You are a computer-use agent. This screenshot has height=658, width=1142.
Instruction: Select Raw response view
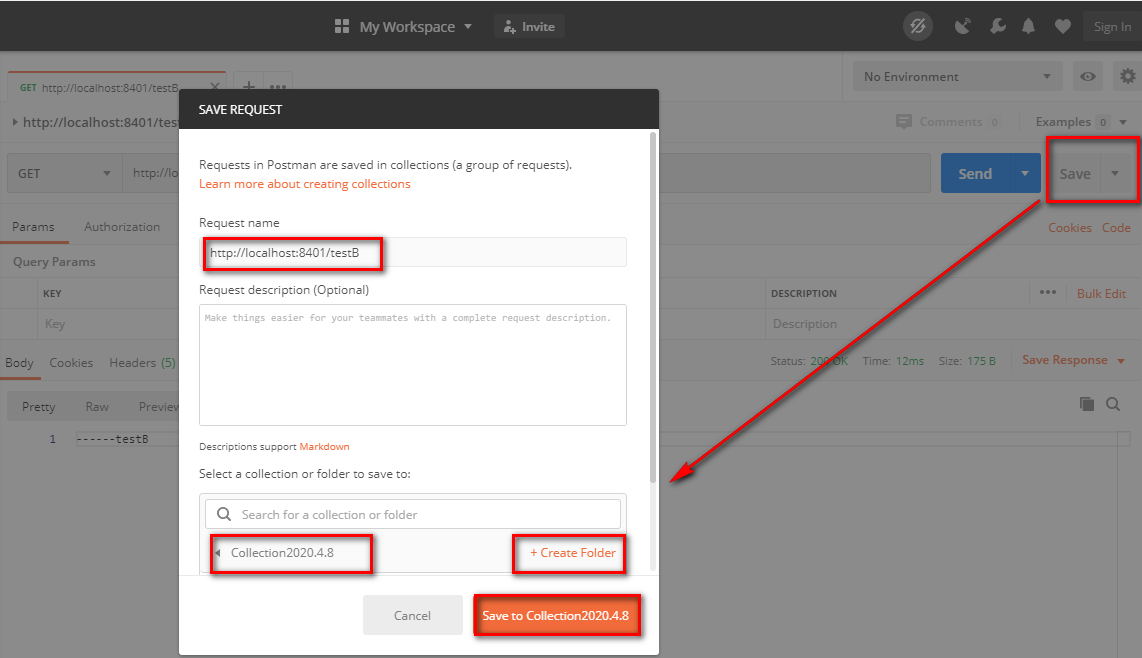pos(97,407)
